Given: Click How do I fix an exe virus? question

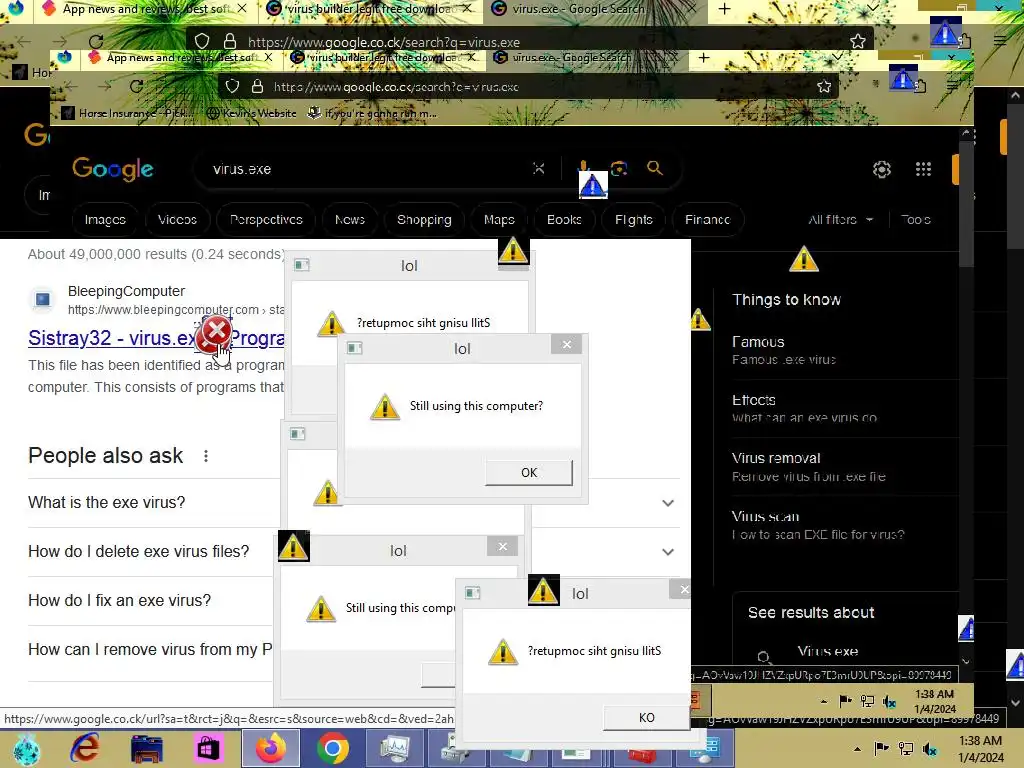Looking at the screenshot, I should click(120, 601).
